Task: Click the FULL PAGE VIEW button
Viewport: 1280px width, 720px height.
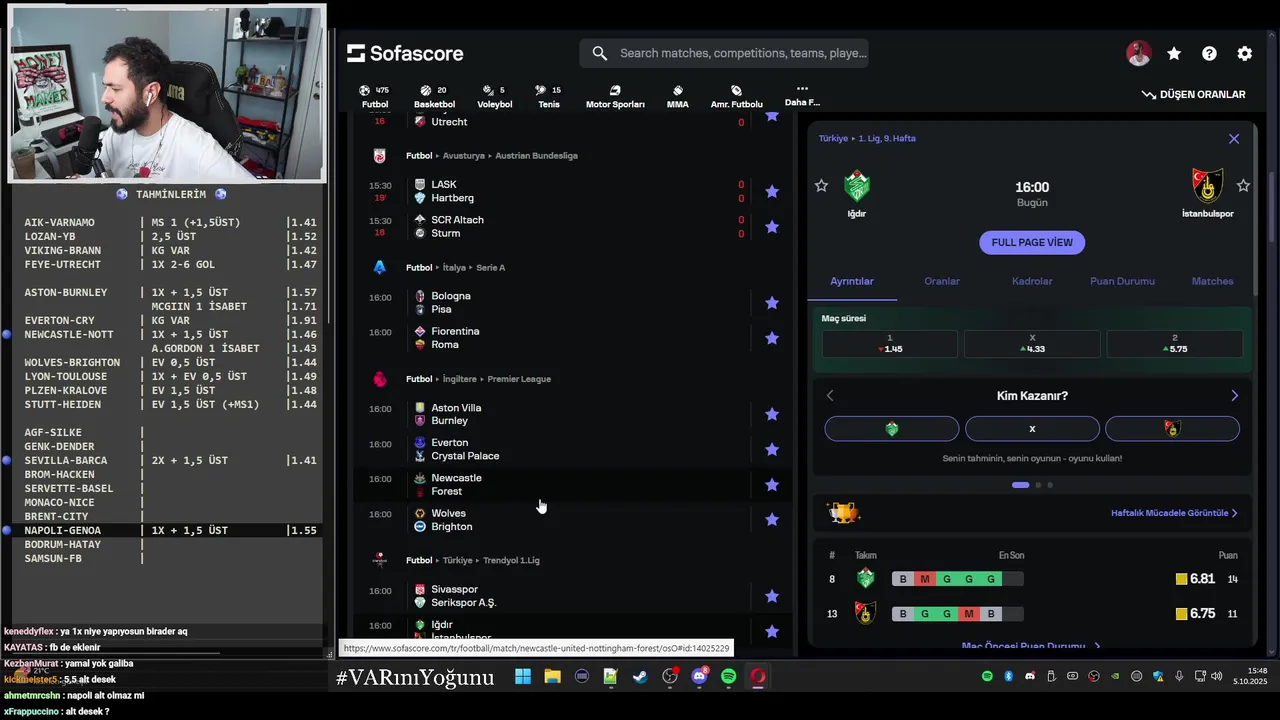Action: coord(1032,242)
